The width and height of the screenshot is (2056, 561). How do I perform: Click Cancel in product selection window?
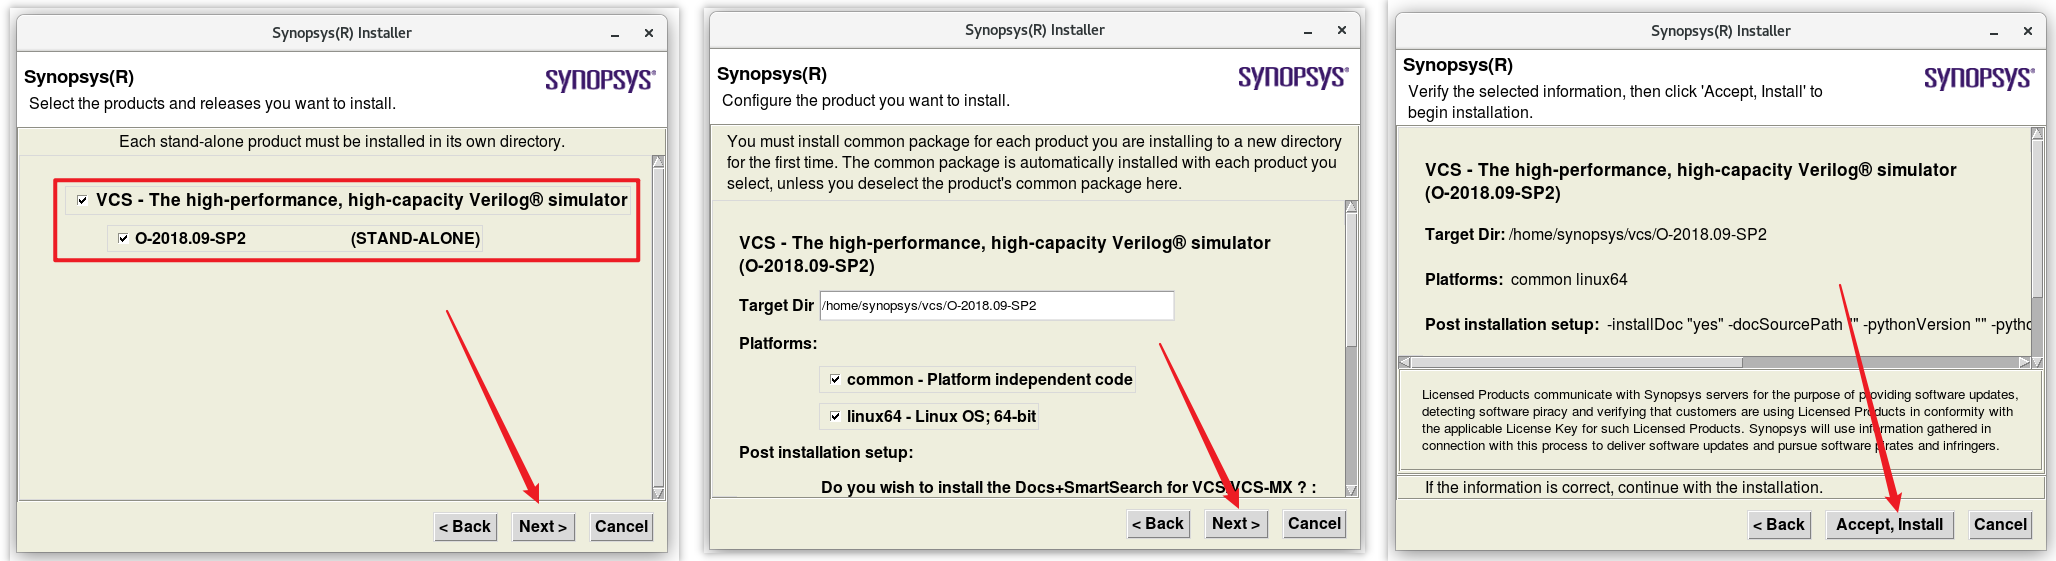[x=621, y=526]
